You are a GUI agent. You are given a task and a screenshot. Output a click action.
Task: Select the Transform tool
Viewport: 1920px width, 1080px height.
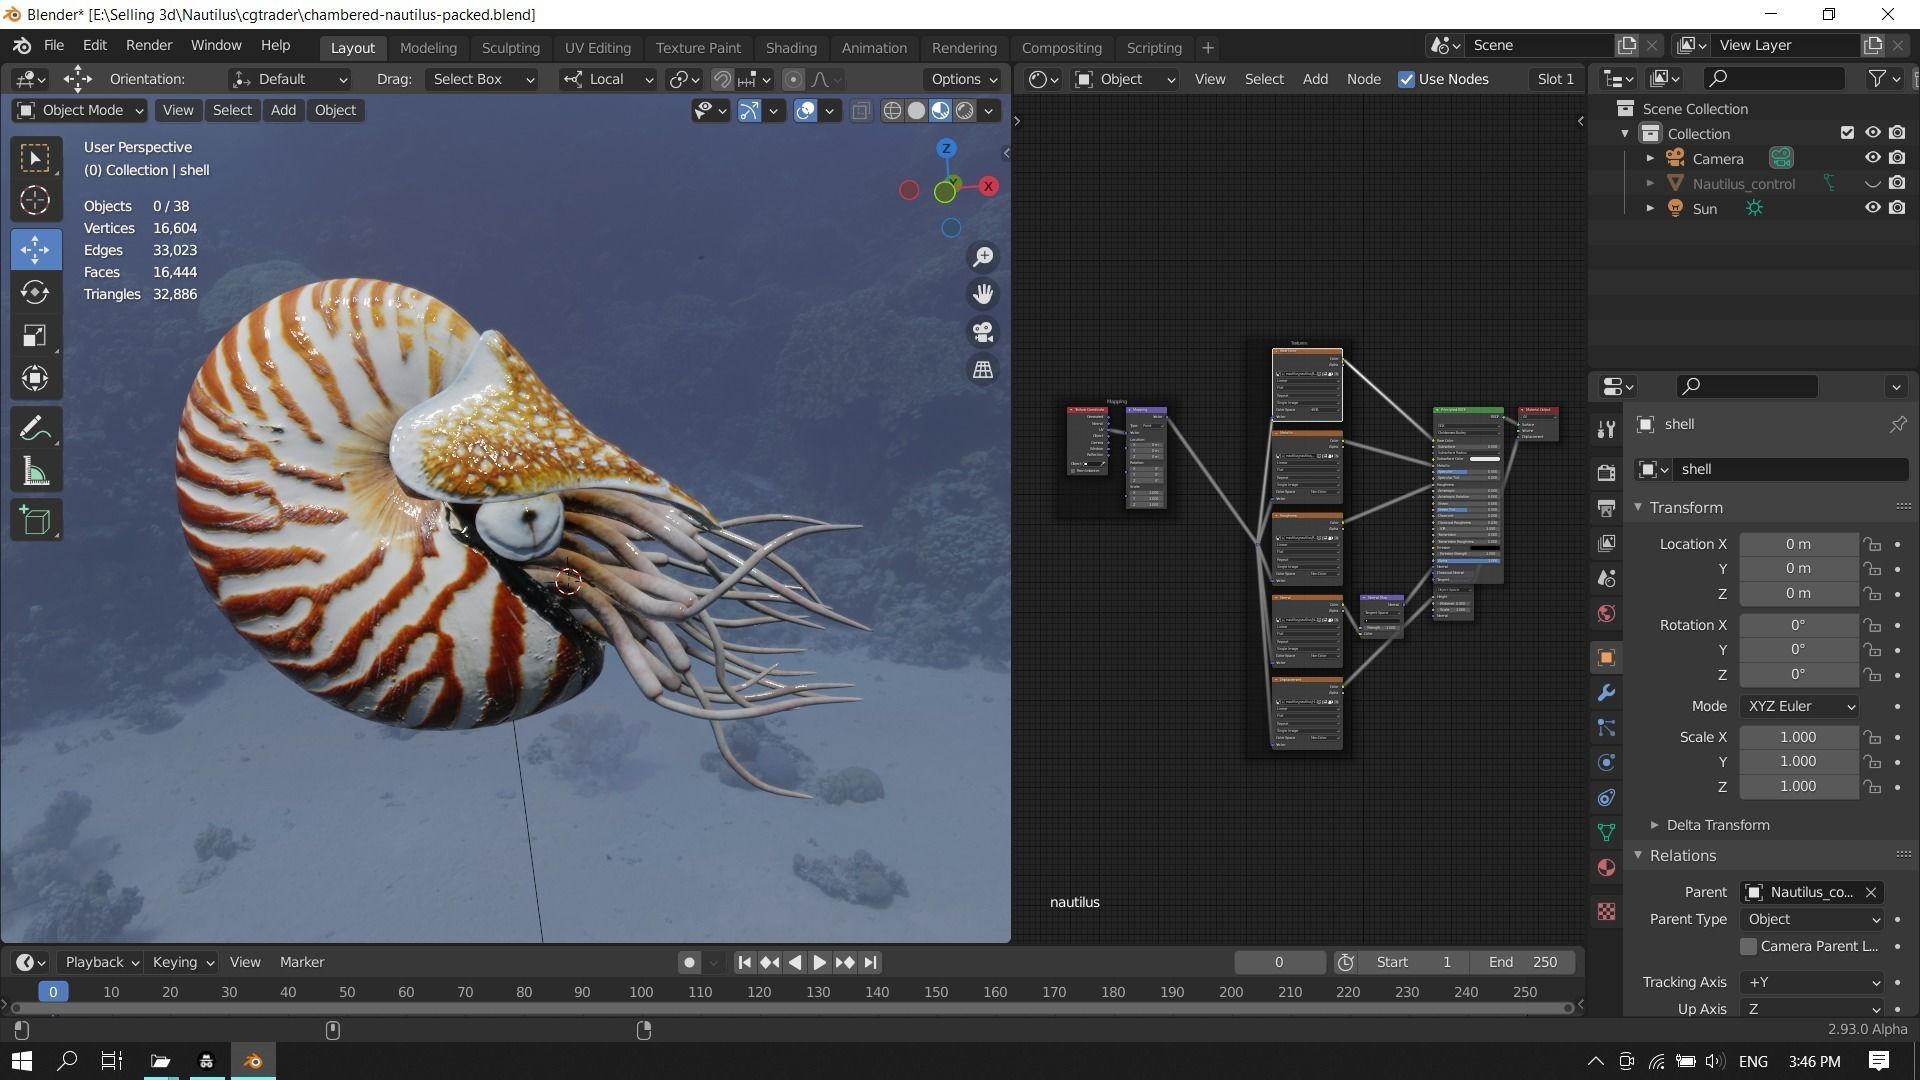[x=35, y=378]
